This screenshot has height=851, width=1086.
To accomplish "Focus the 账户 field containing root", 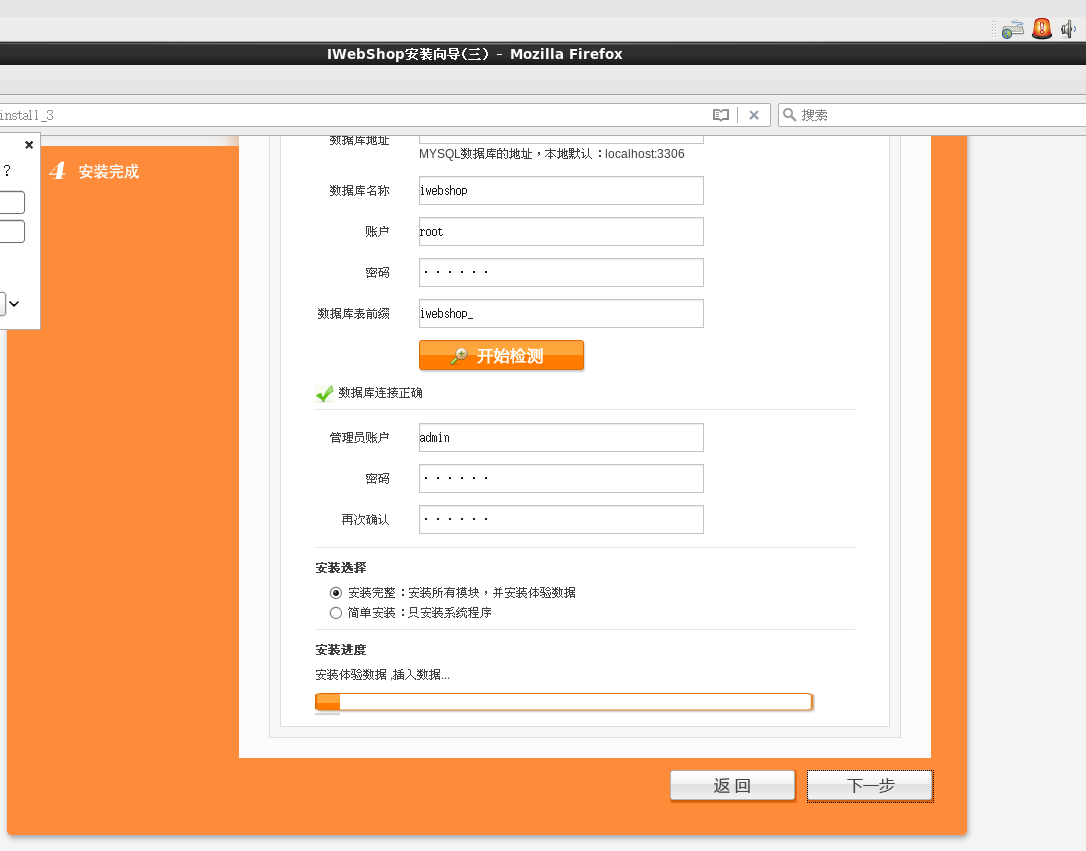I will pyautogui.click(x=561, y=231).
